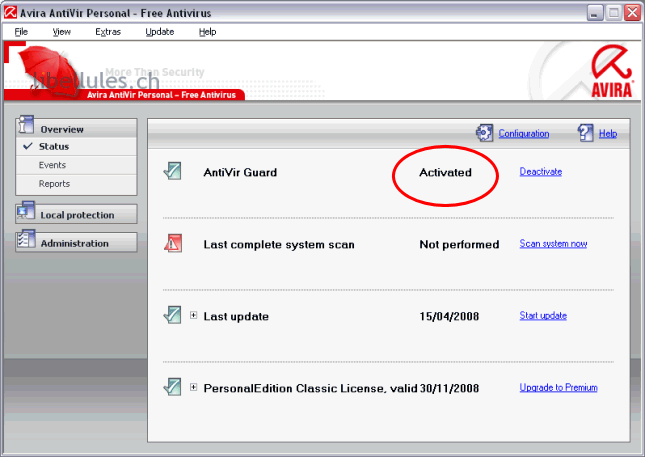Click the Activated status text
This screenshot has width=645, height=457.
point(445,172)
